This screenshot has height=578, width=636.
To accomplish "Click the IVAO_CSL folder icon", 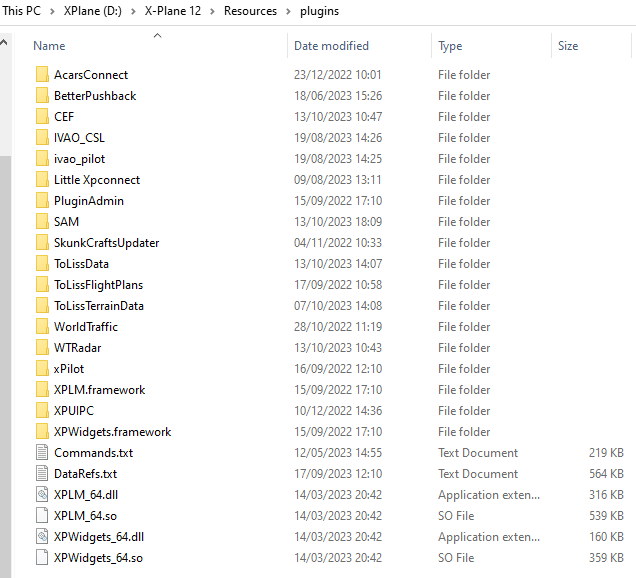I will pyautogui.click(x=42, y=138).
